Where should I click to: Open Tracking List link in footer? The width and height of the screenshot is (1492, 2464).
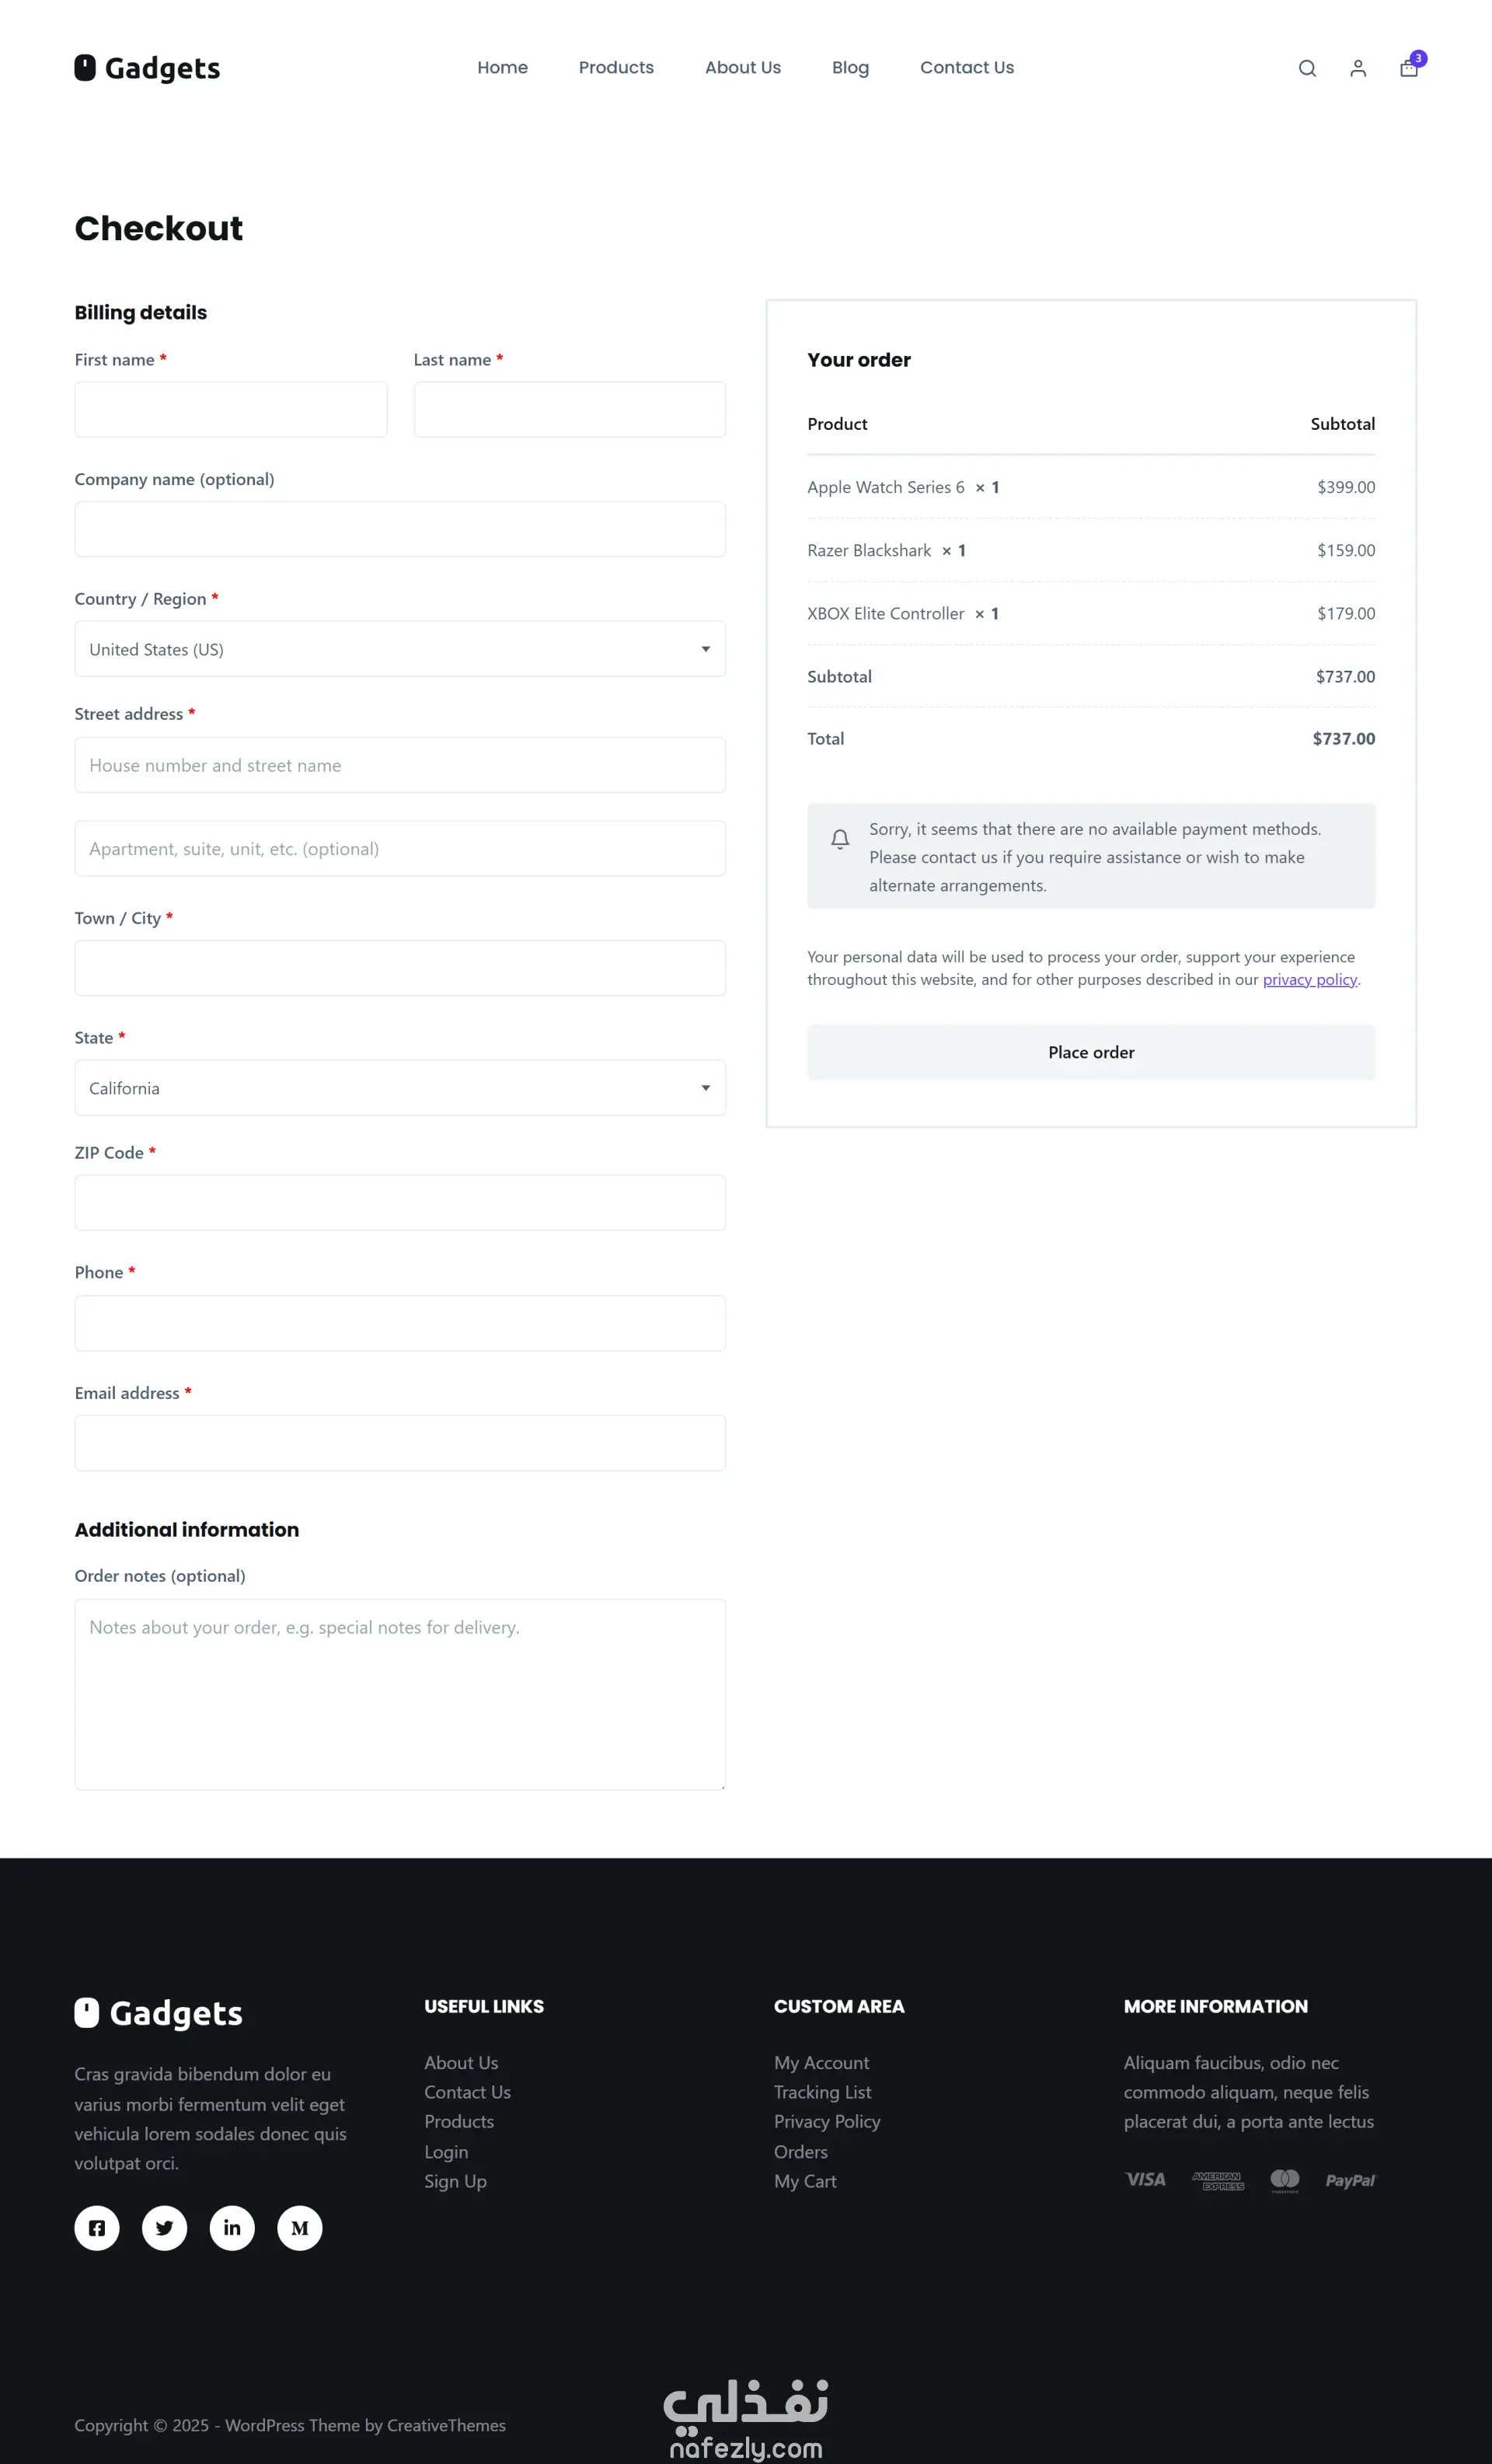[x=822, y=2092]
